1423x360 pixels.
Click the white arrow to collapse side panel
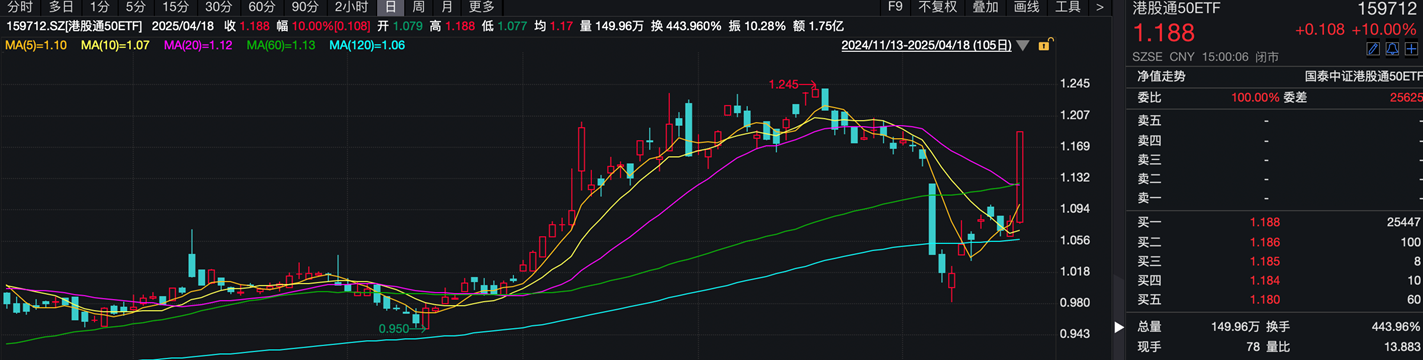[1120, 327]
